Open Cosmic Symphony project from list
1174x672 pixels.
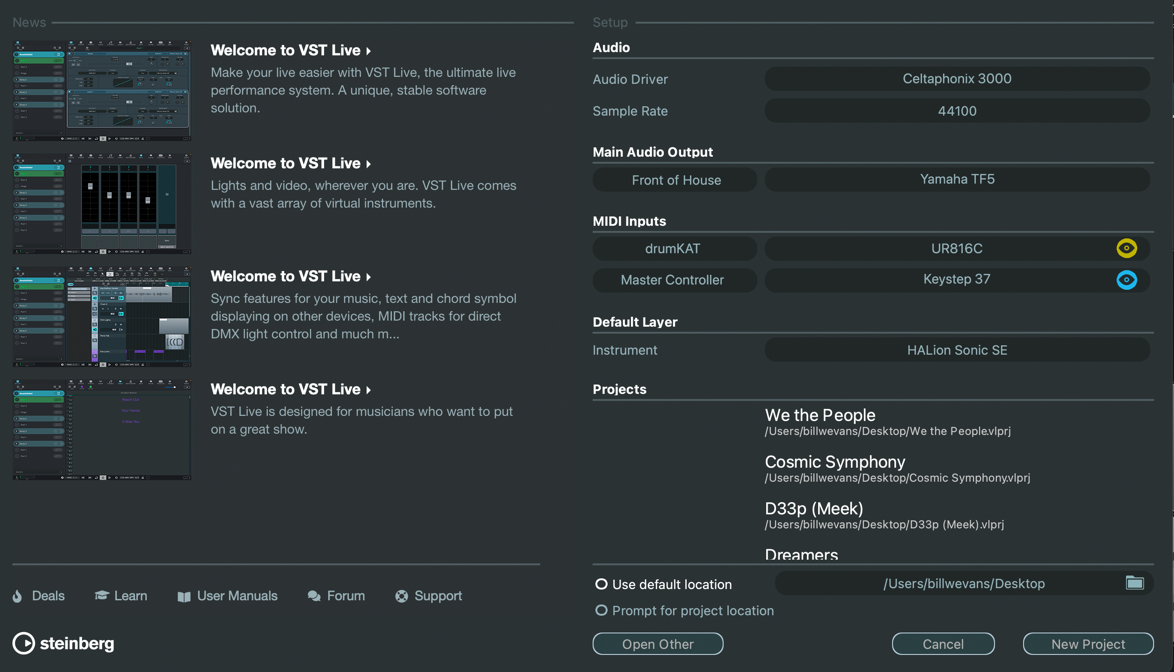pos(835,462)
